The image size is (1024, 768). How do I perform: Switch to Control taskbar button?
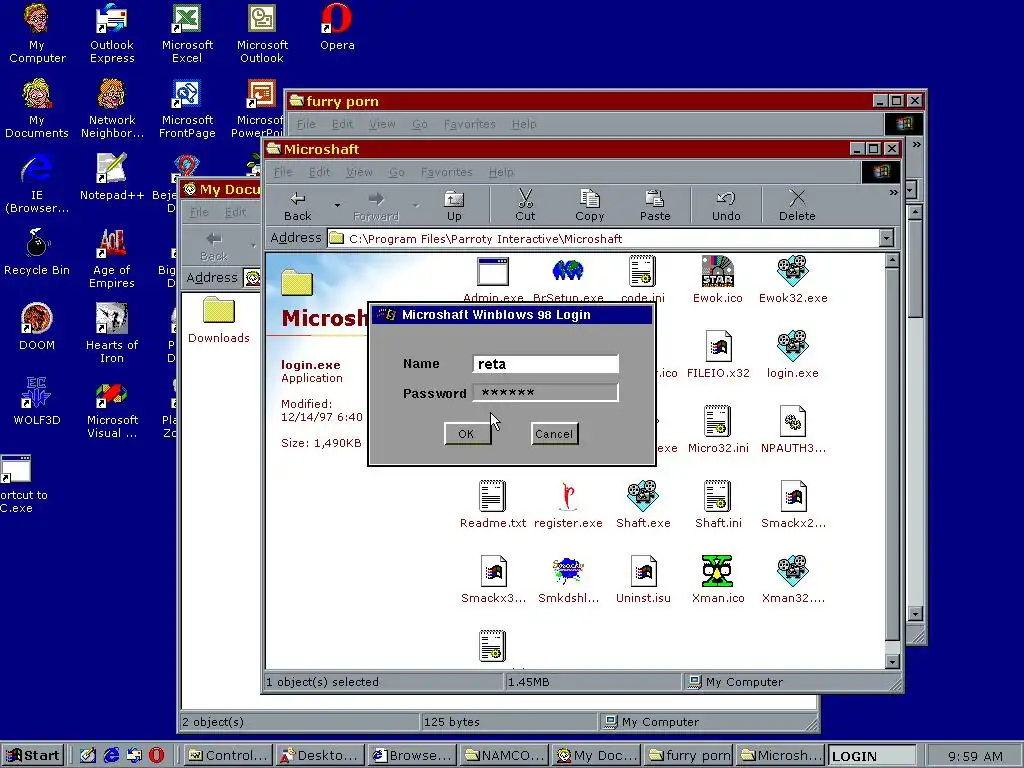click(x=227, y=756)
